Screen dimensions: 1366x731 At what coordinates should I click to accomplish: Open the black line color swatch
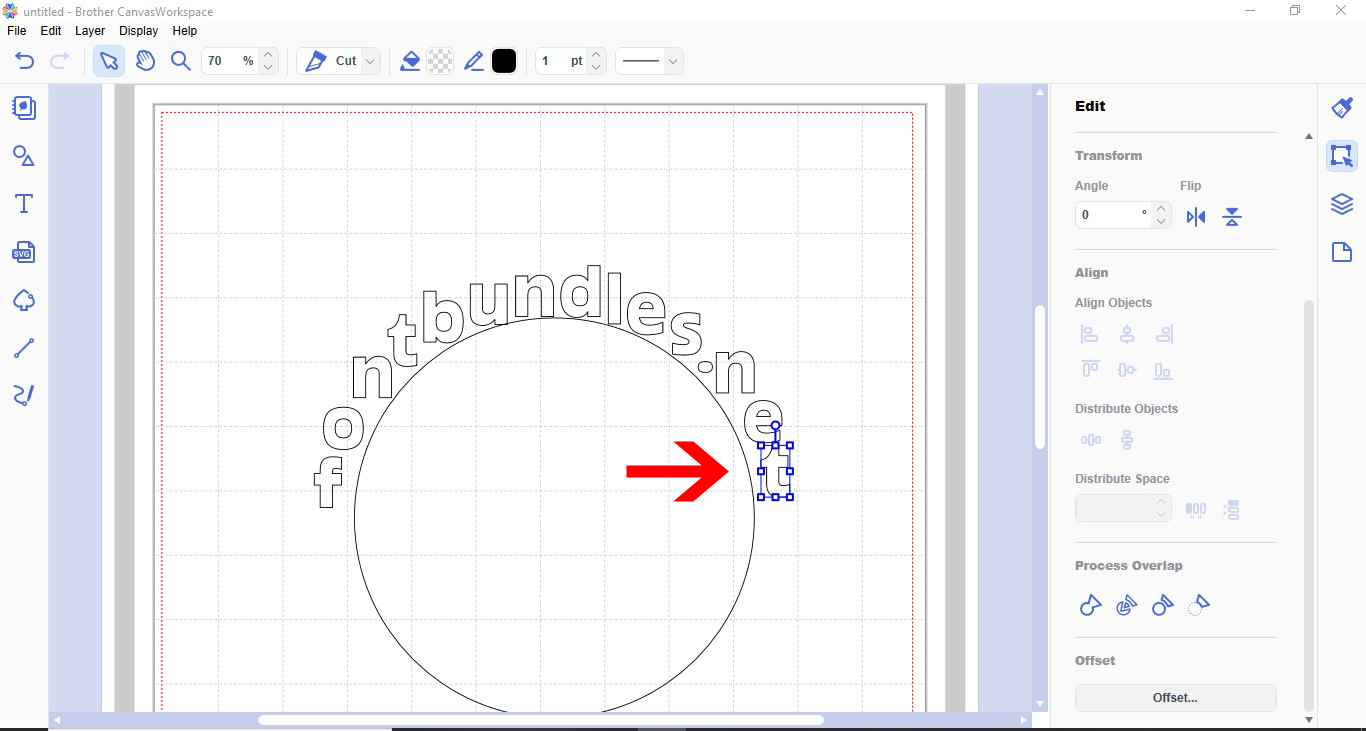(x=504, y=61)
